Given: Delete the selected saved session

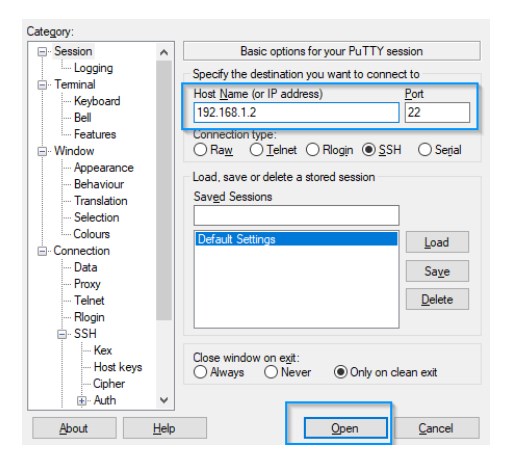Looking at the screenshot, I should coord(437,299).
